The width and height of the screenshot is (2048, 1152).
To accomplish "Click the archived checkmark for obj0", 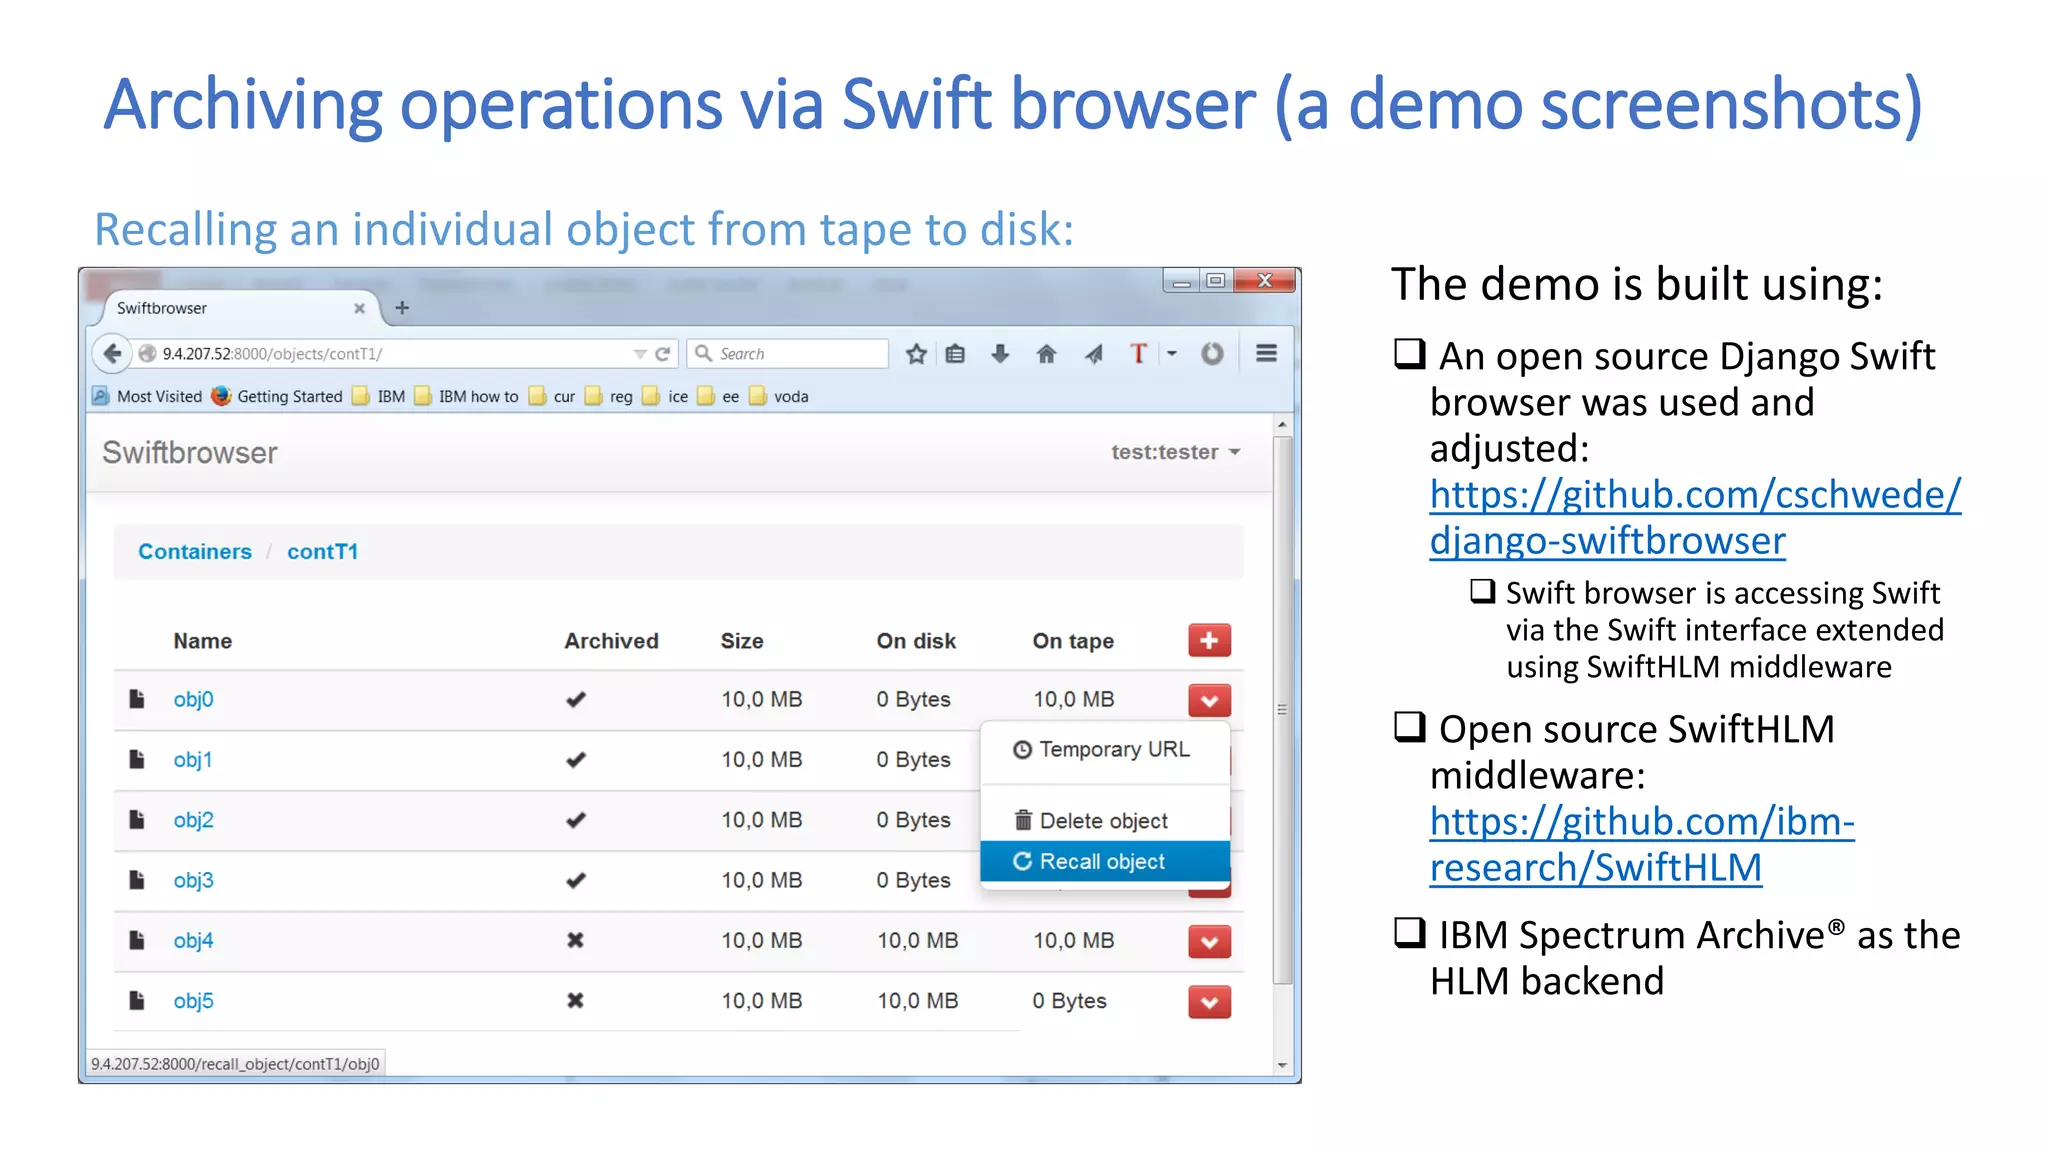I will (575, 699).
